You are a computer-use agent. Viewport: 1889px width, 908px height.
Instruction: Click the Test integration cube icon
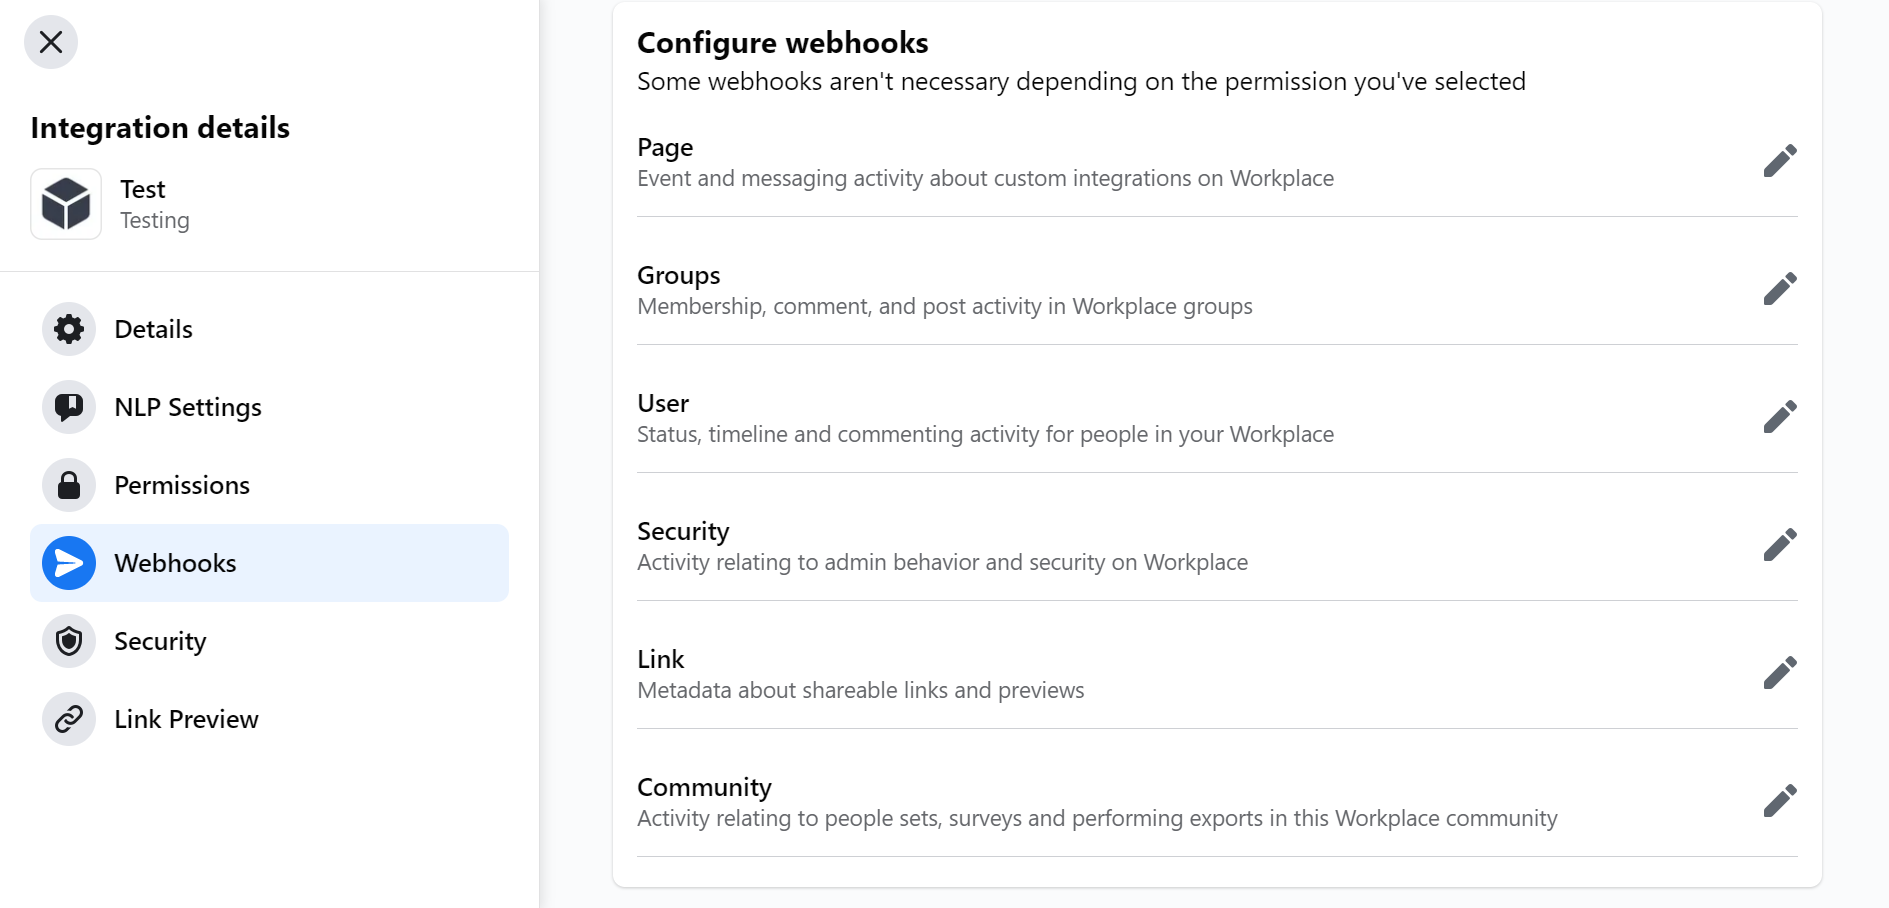[66, 204]
